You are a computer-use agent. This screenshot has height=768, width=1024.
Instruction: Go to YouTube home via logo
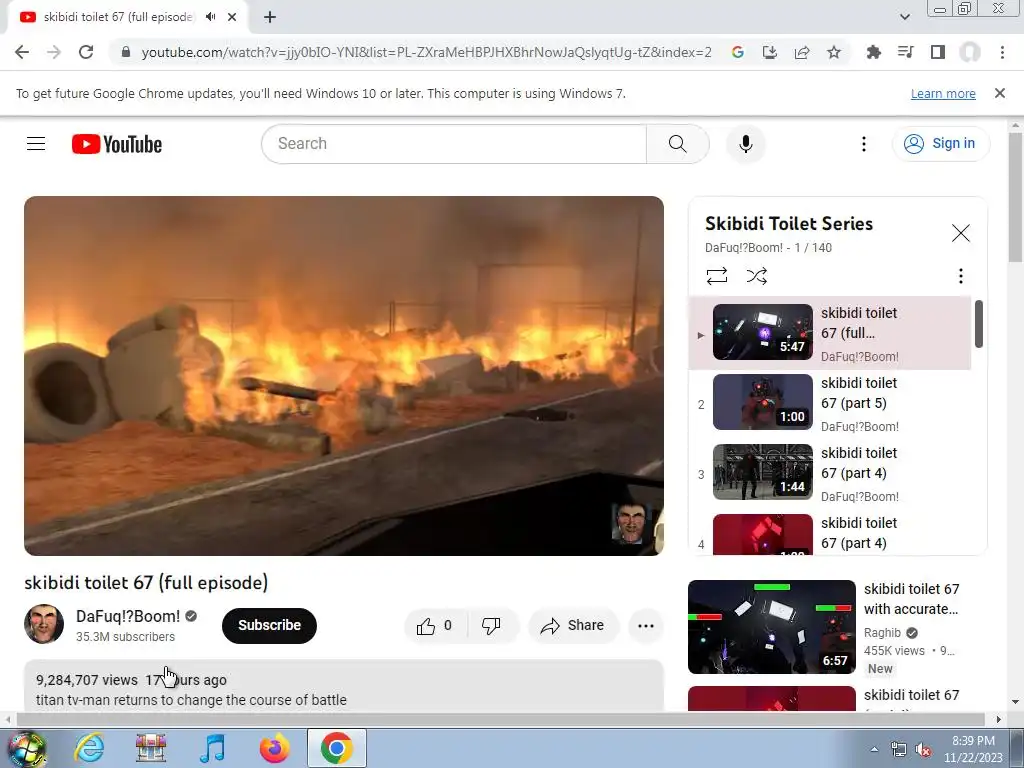click(x=117, y=144)
